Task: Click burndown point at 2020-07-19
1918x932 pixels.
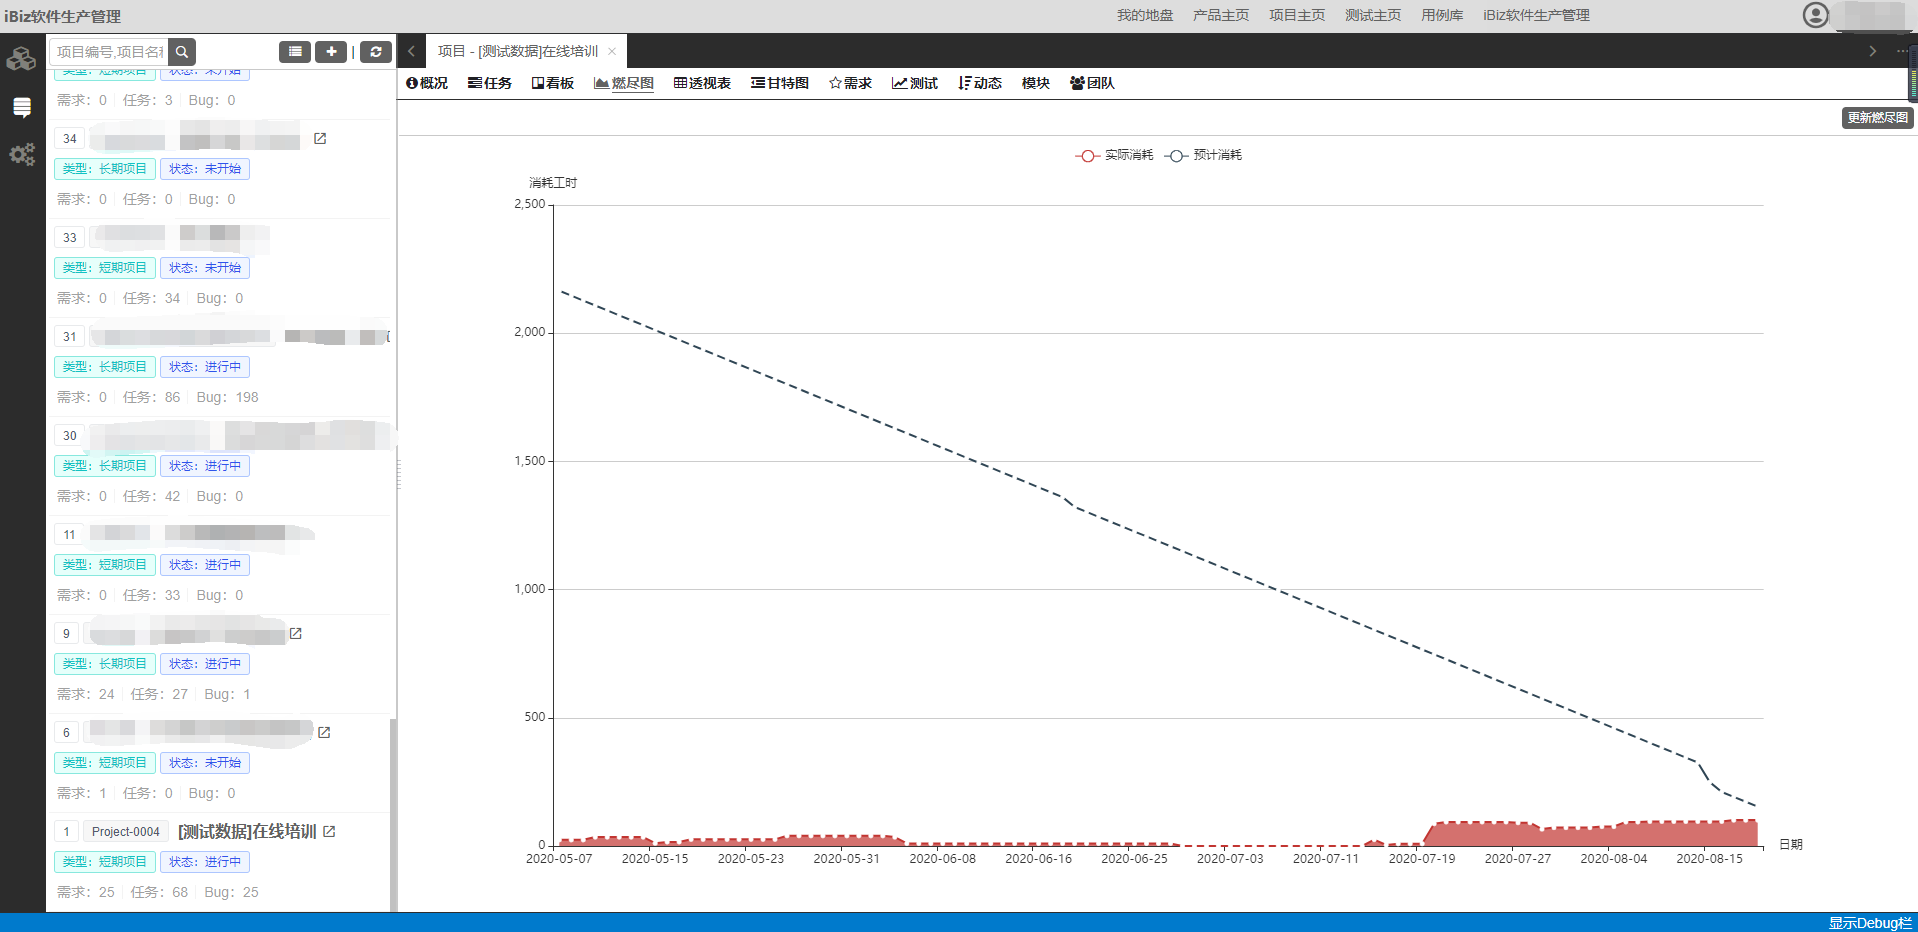Action: point(1422,844)
